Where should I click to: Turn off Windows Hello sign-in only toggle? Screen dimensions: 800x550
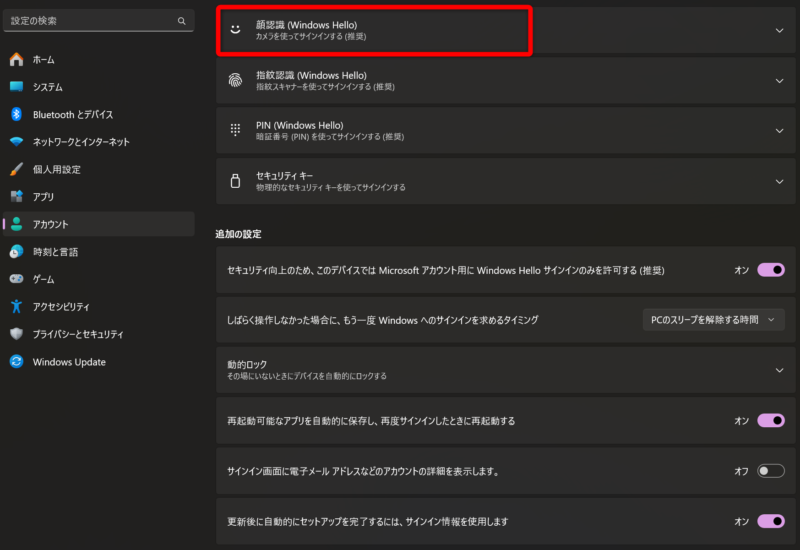[x=770, y=270]
